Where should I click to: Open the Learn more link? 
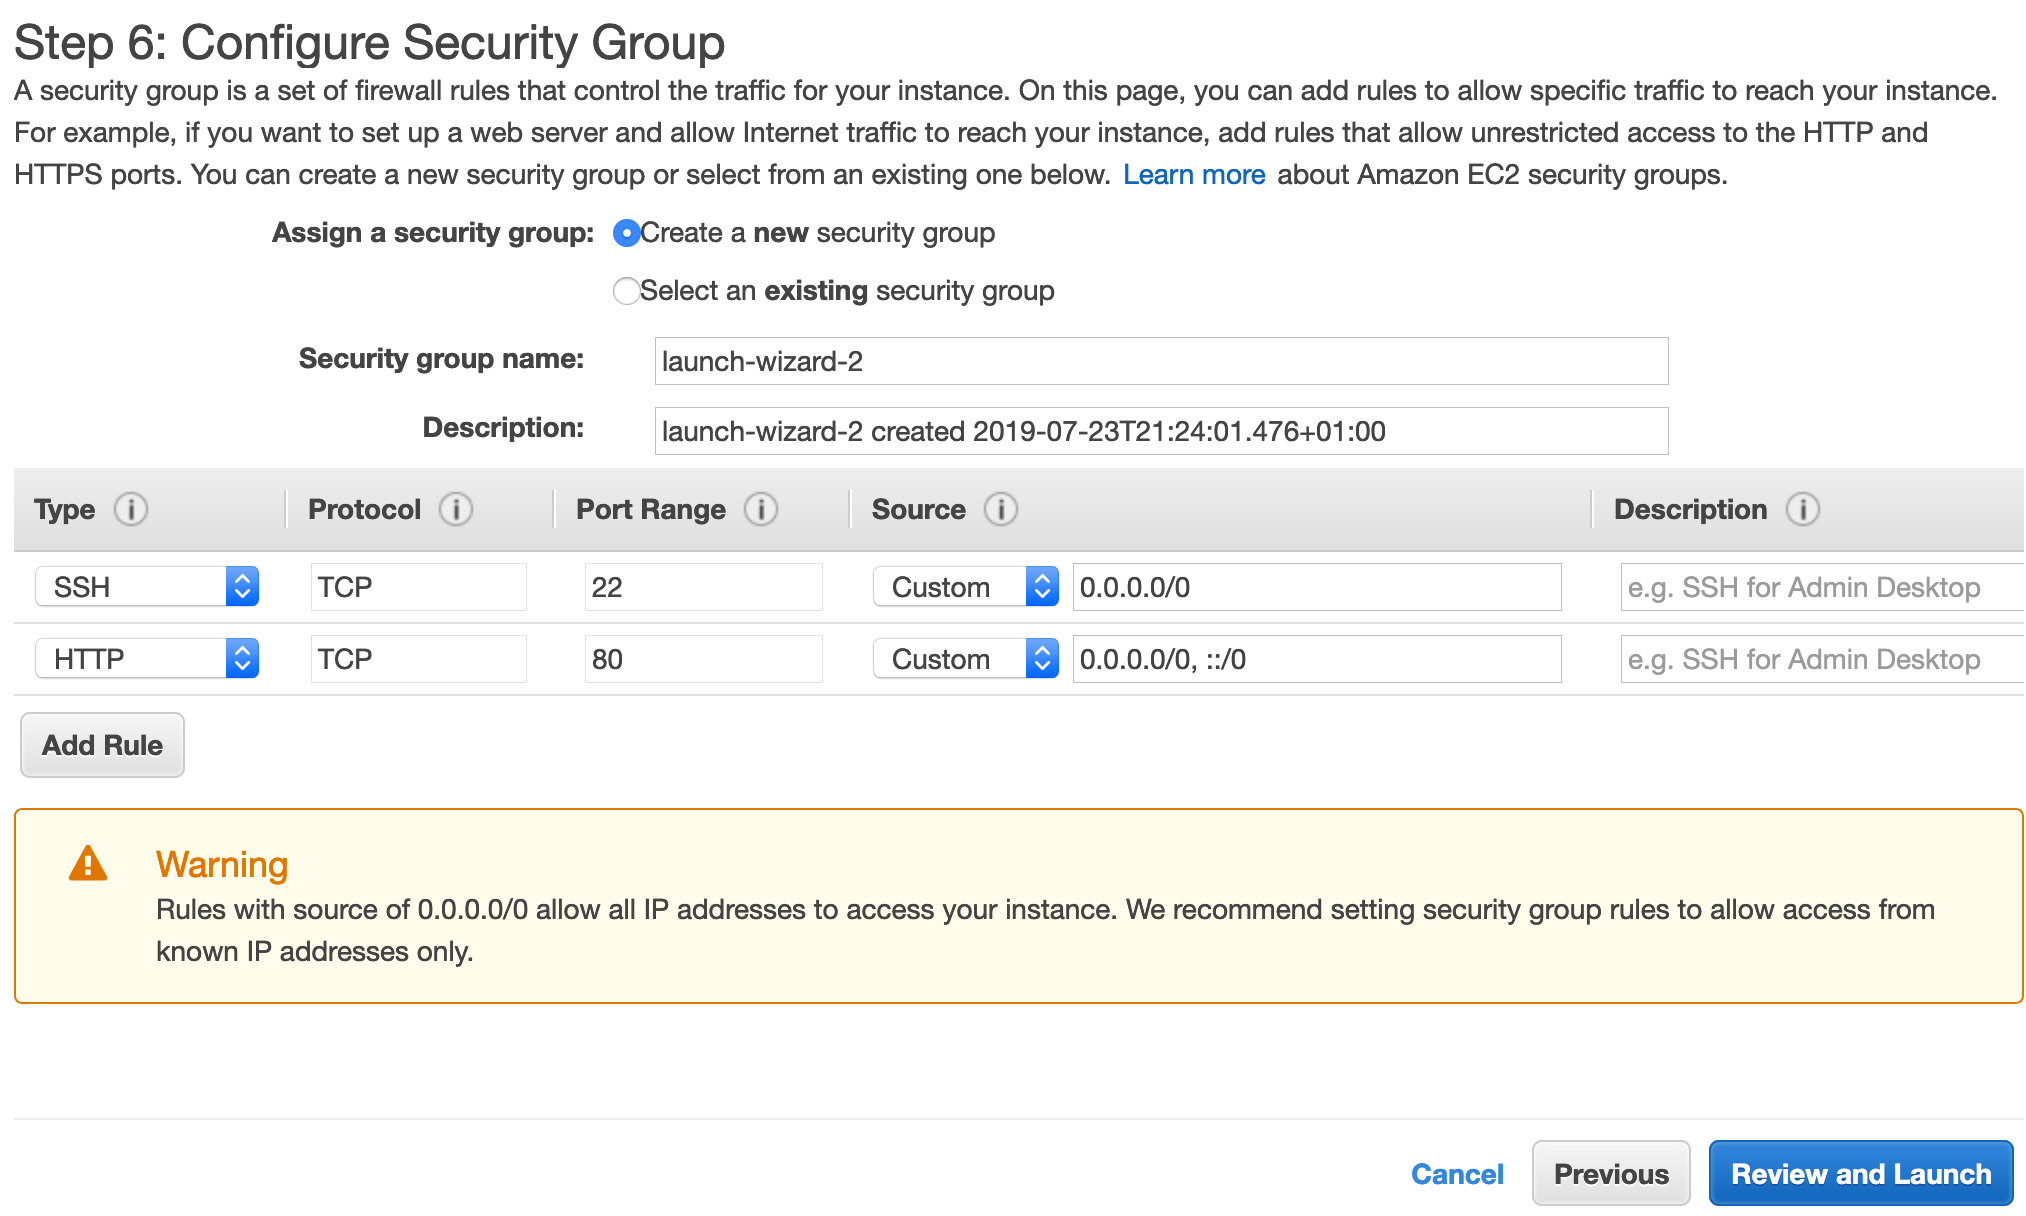point(1194,174)
